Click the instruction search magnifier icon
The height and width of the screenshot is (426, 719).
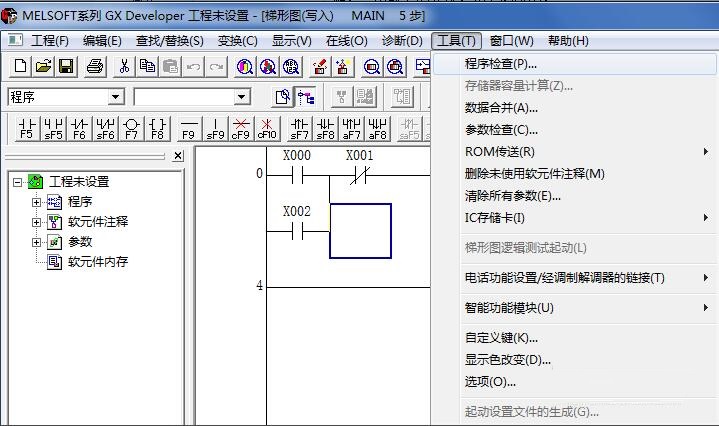268,67
